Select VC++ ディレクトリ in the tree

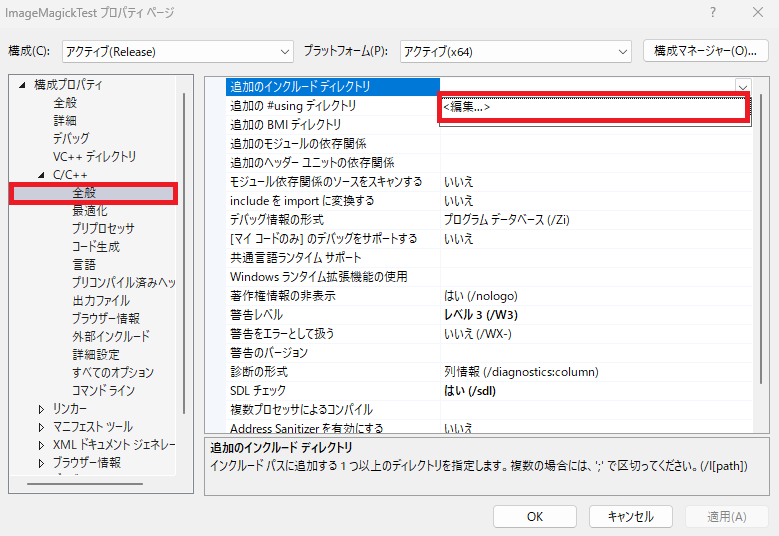pos(94,157)
